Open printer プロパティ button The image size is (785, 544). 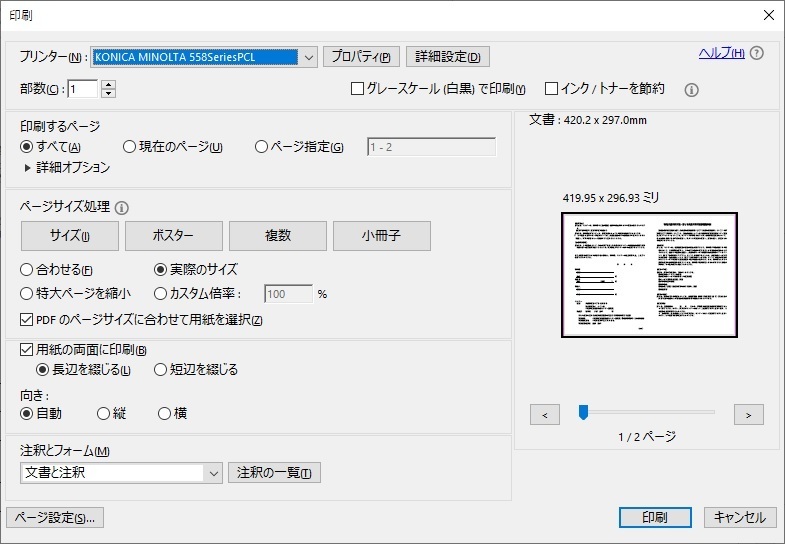coord(361,57)
